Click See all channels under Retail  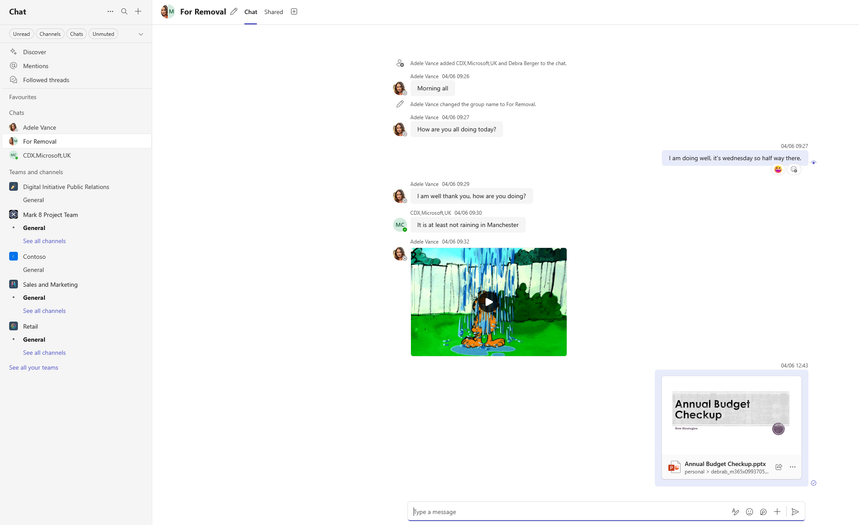click(44, 353)
